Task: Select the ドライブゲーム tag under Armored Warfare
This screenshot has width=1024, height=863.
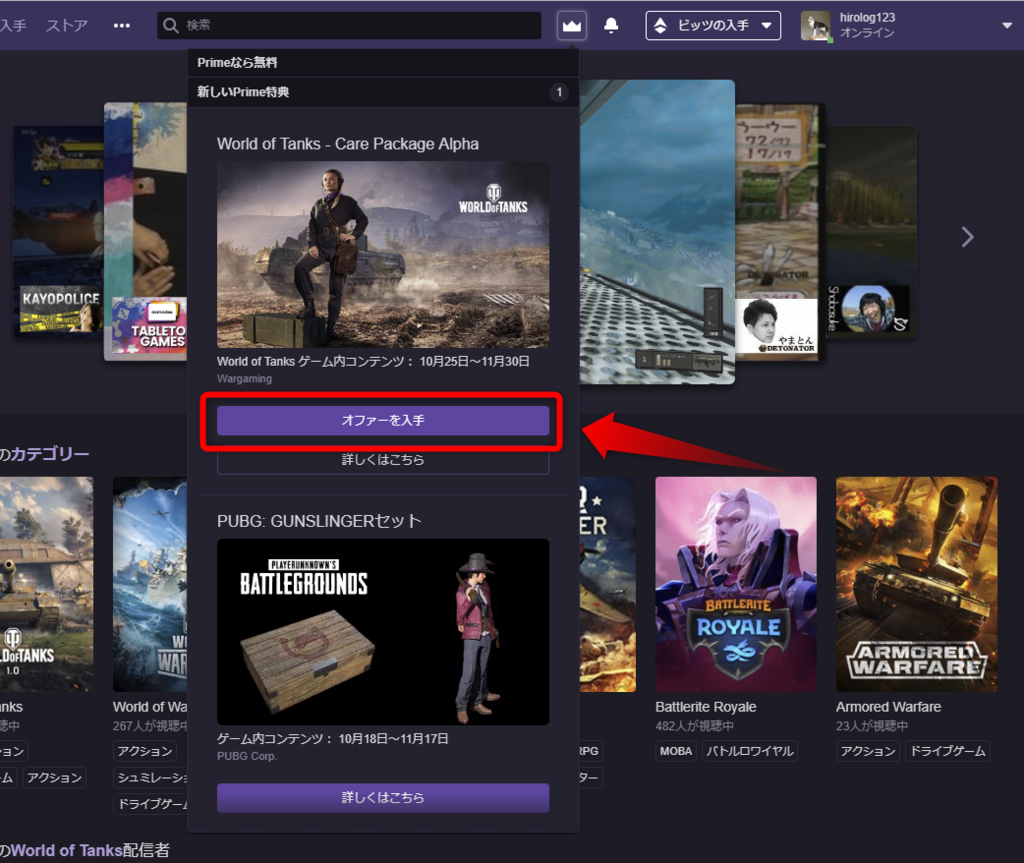Action: click(x=948, y=751)
